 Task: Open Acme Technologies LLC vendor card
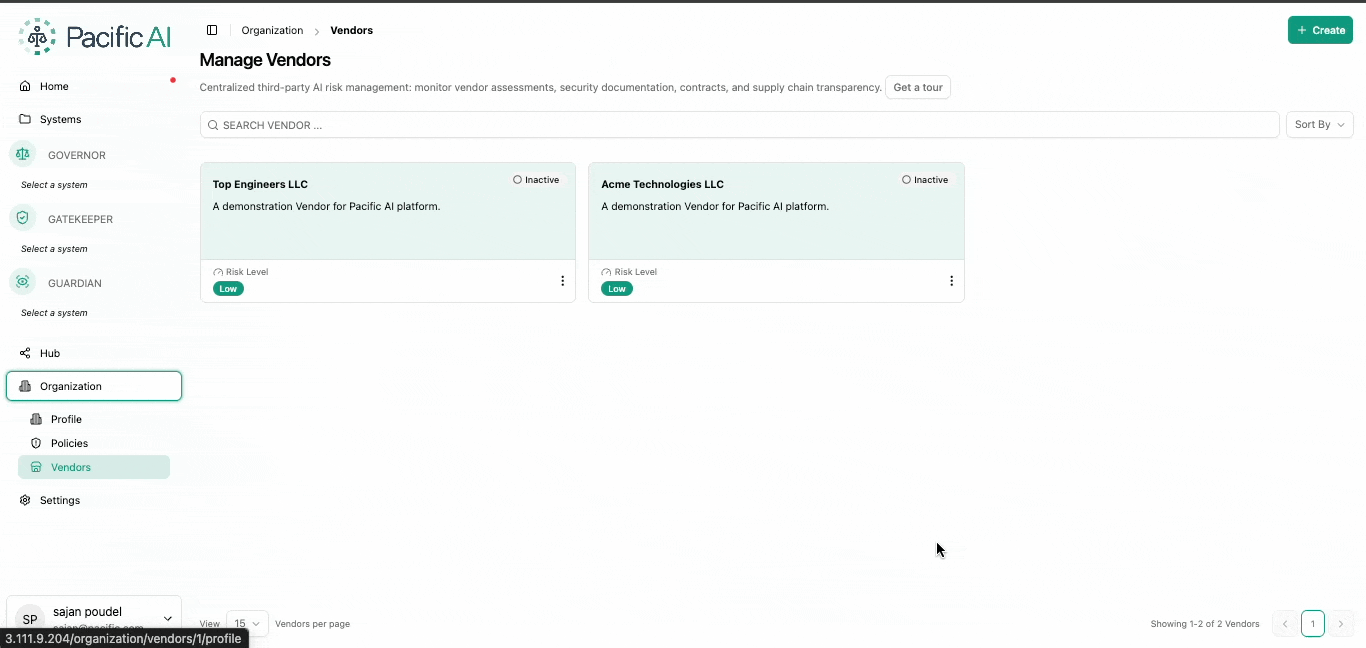coord(776,232)
